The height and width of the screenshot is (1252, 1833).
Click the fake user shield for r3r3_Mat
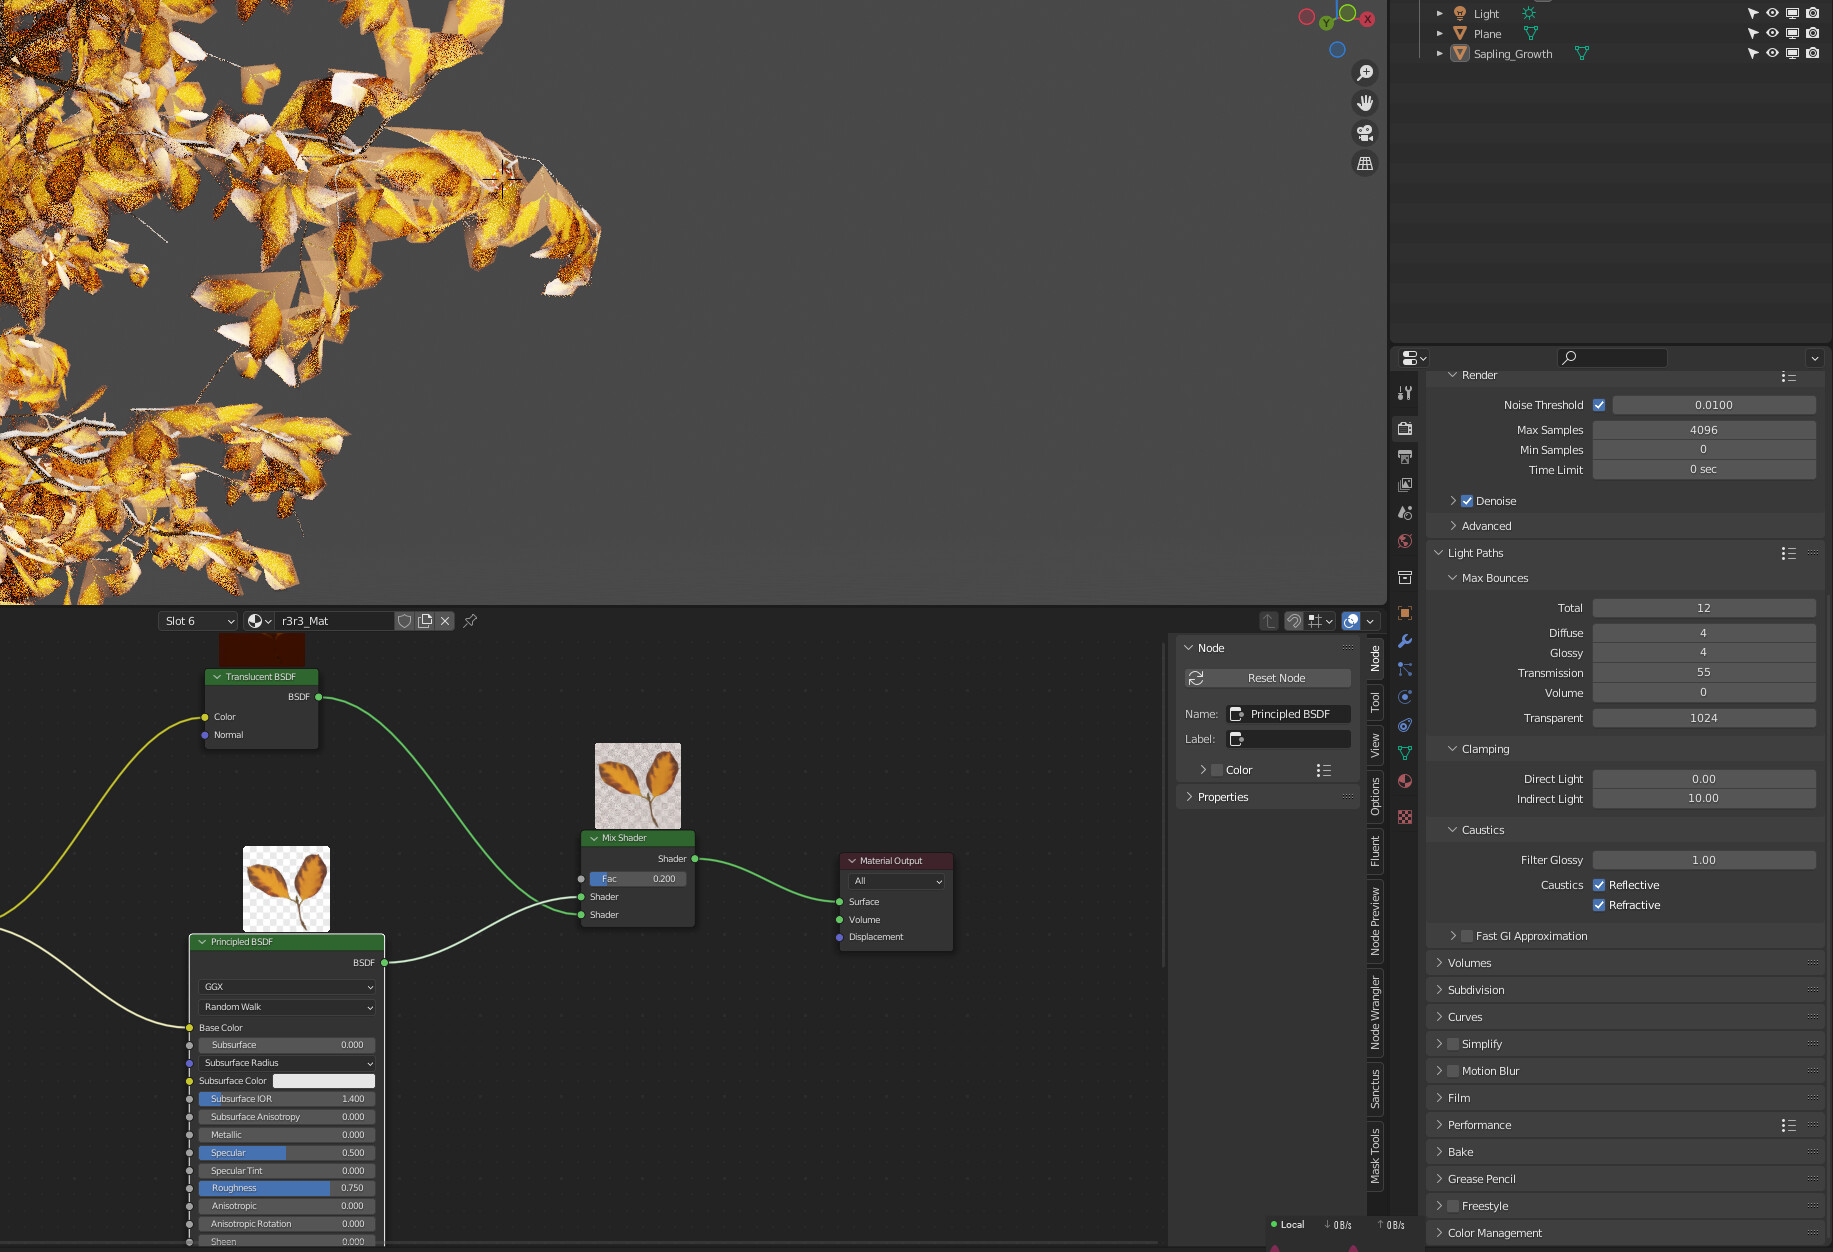click(405, 621)
